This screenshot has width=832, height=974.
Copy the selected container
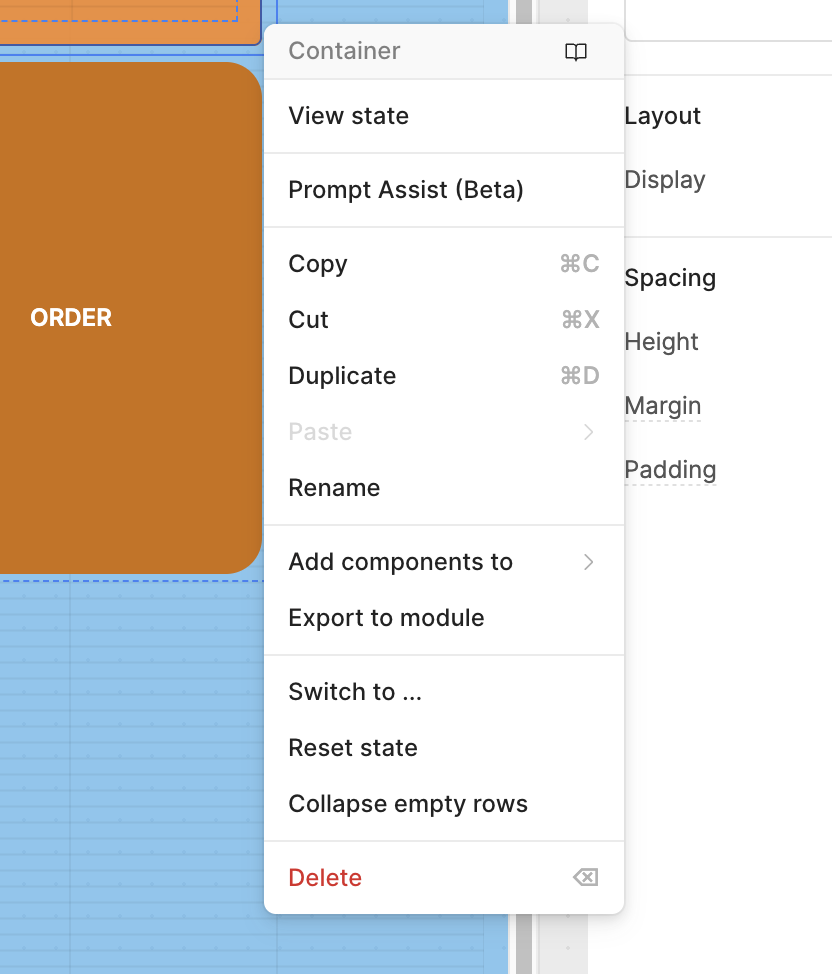point(318,264)
